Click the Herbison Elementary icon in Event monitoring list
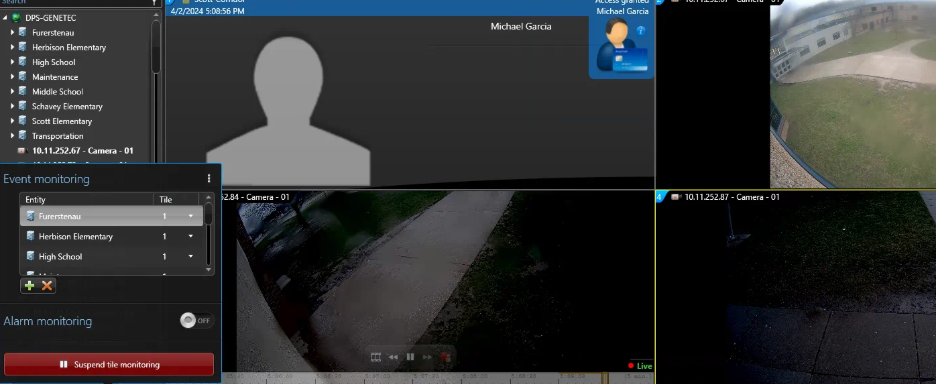 click(30, 236)
